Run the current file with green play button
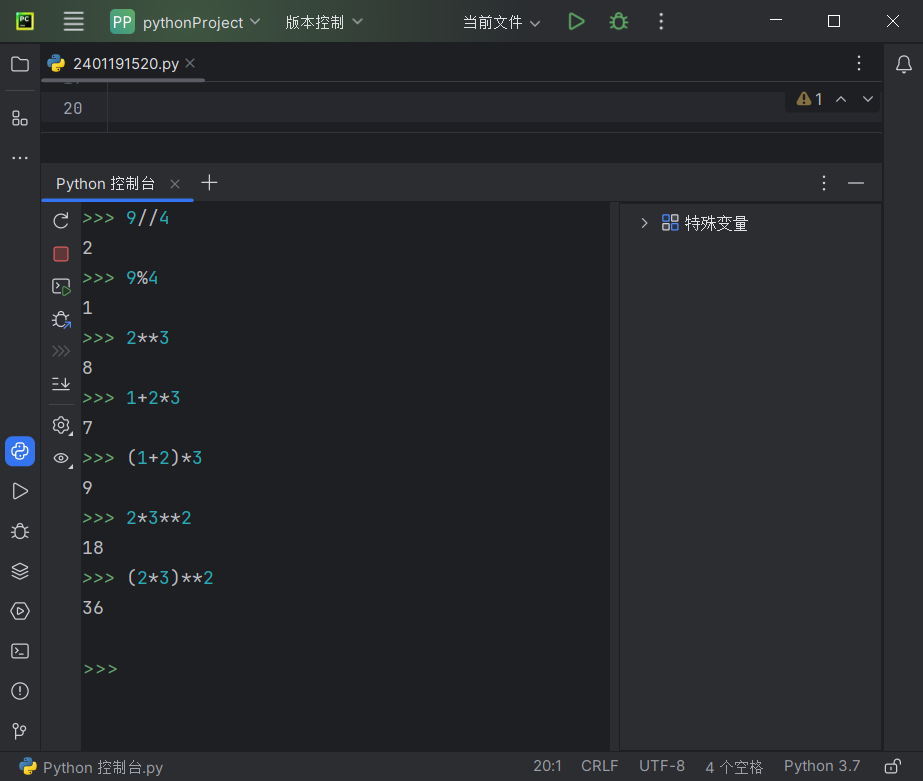This screenshot has height=781, width=923. [576, 22]
